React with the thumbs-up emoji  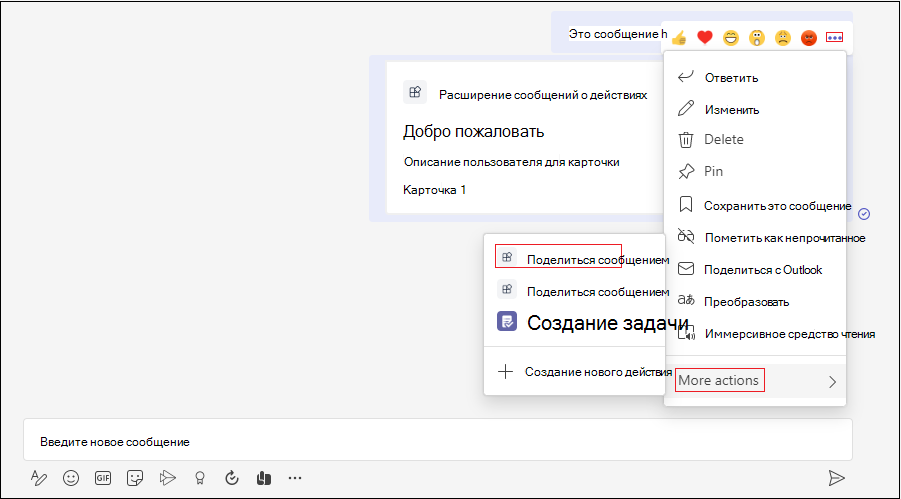(x=679, y=38)
